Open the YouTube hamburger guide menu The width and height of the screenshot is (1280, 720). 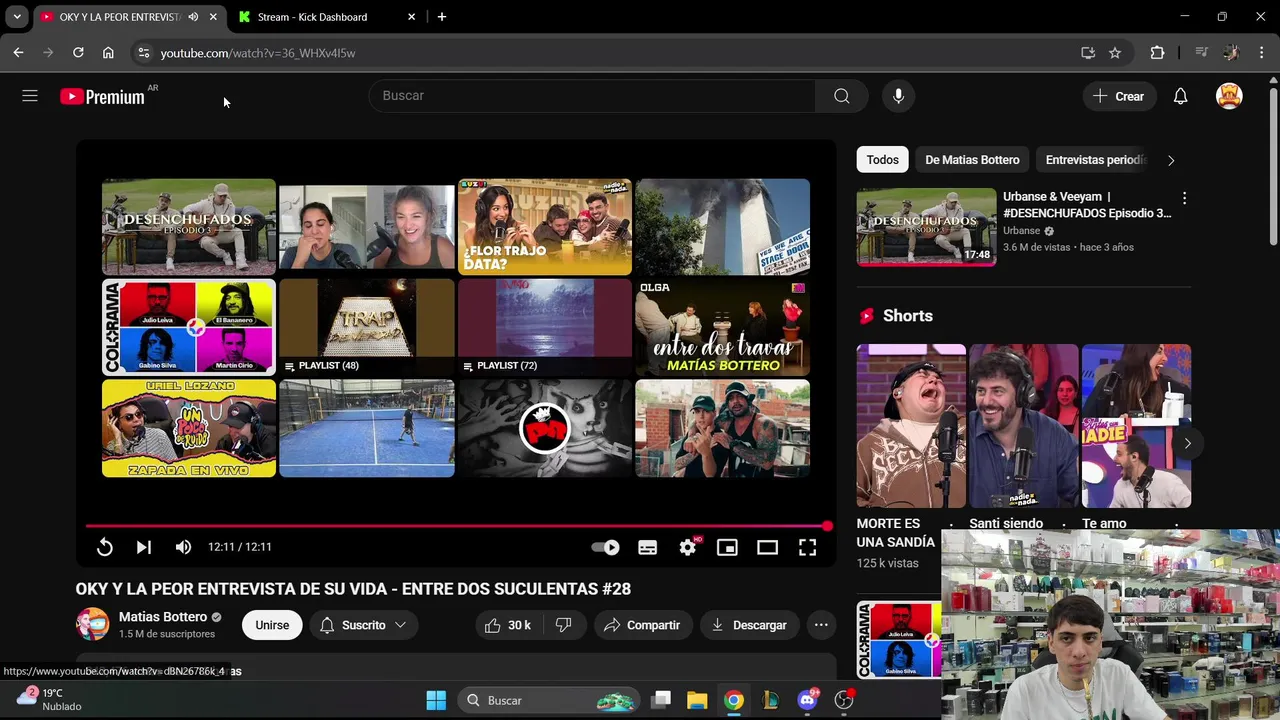(30, 96)
